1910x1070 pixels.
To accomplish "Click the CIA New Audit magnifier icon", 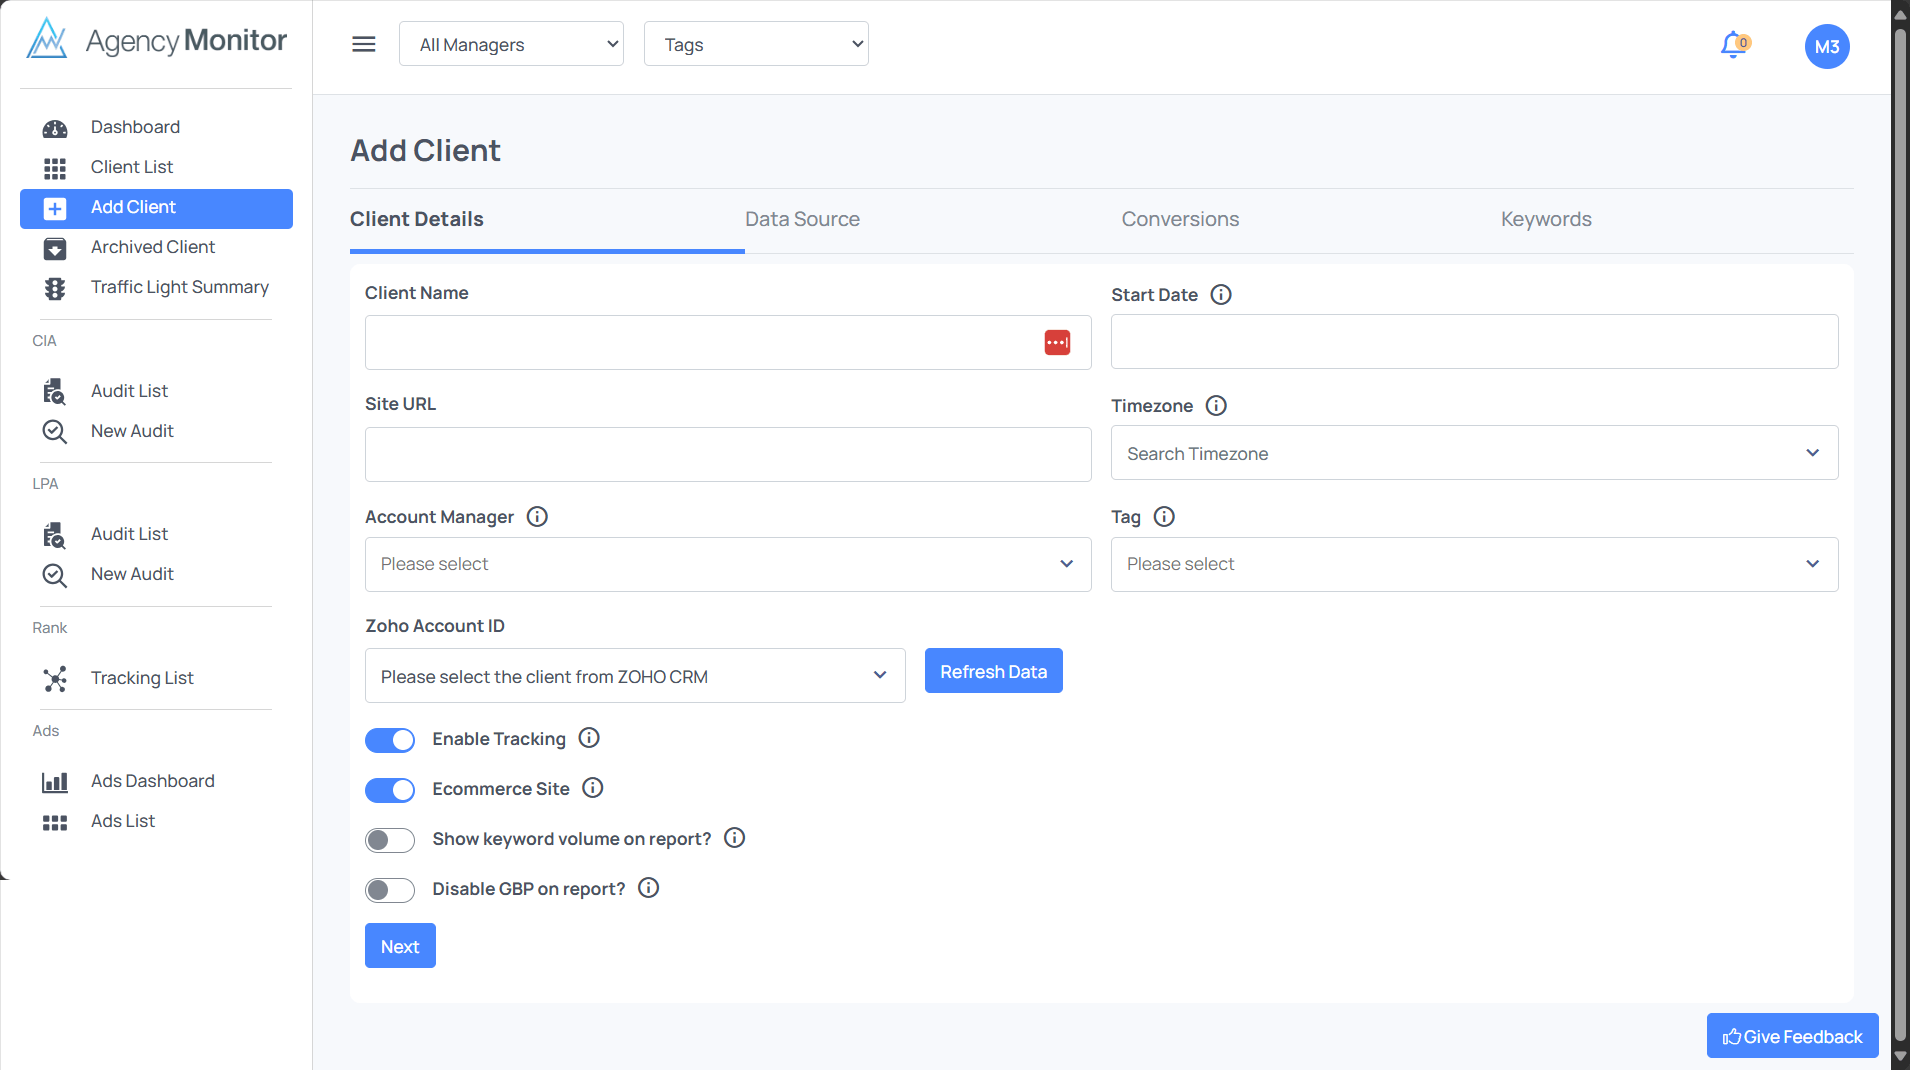I will [55, 432].
